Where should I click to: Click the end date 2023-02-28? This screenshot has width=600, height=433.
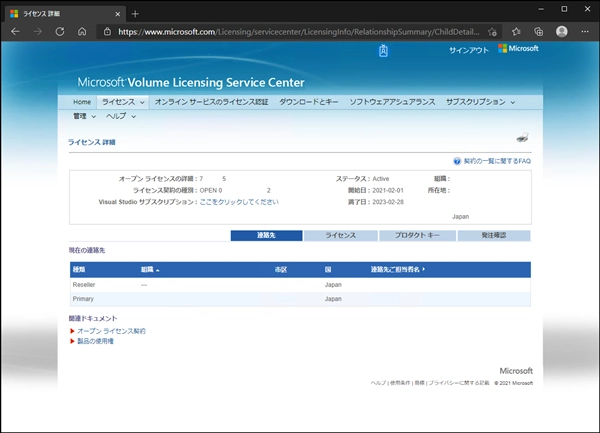click(x=388, y=202)
